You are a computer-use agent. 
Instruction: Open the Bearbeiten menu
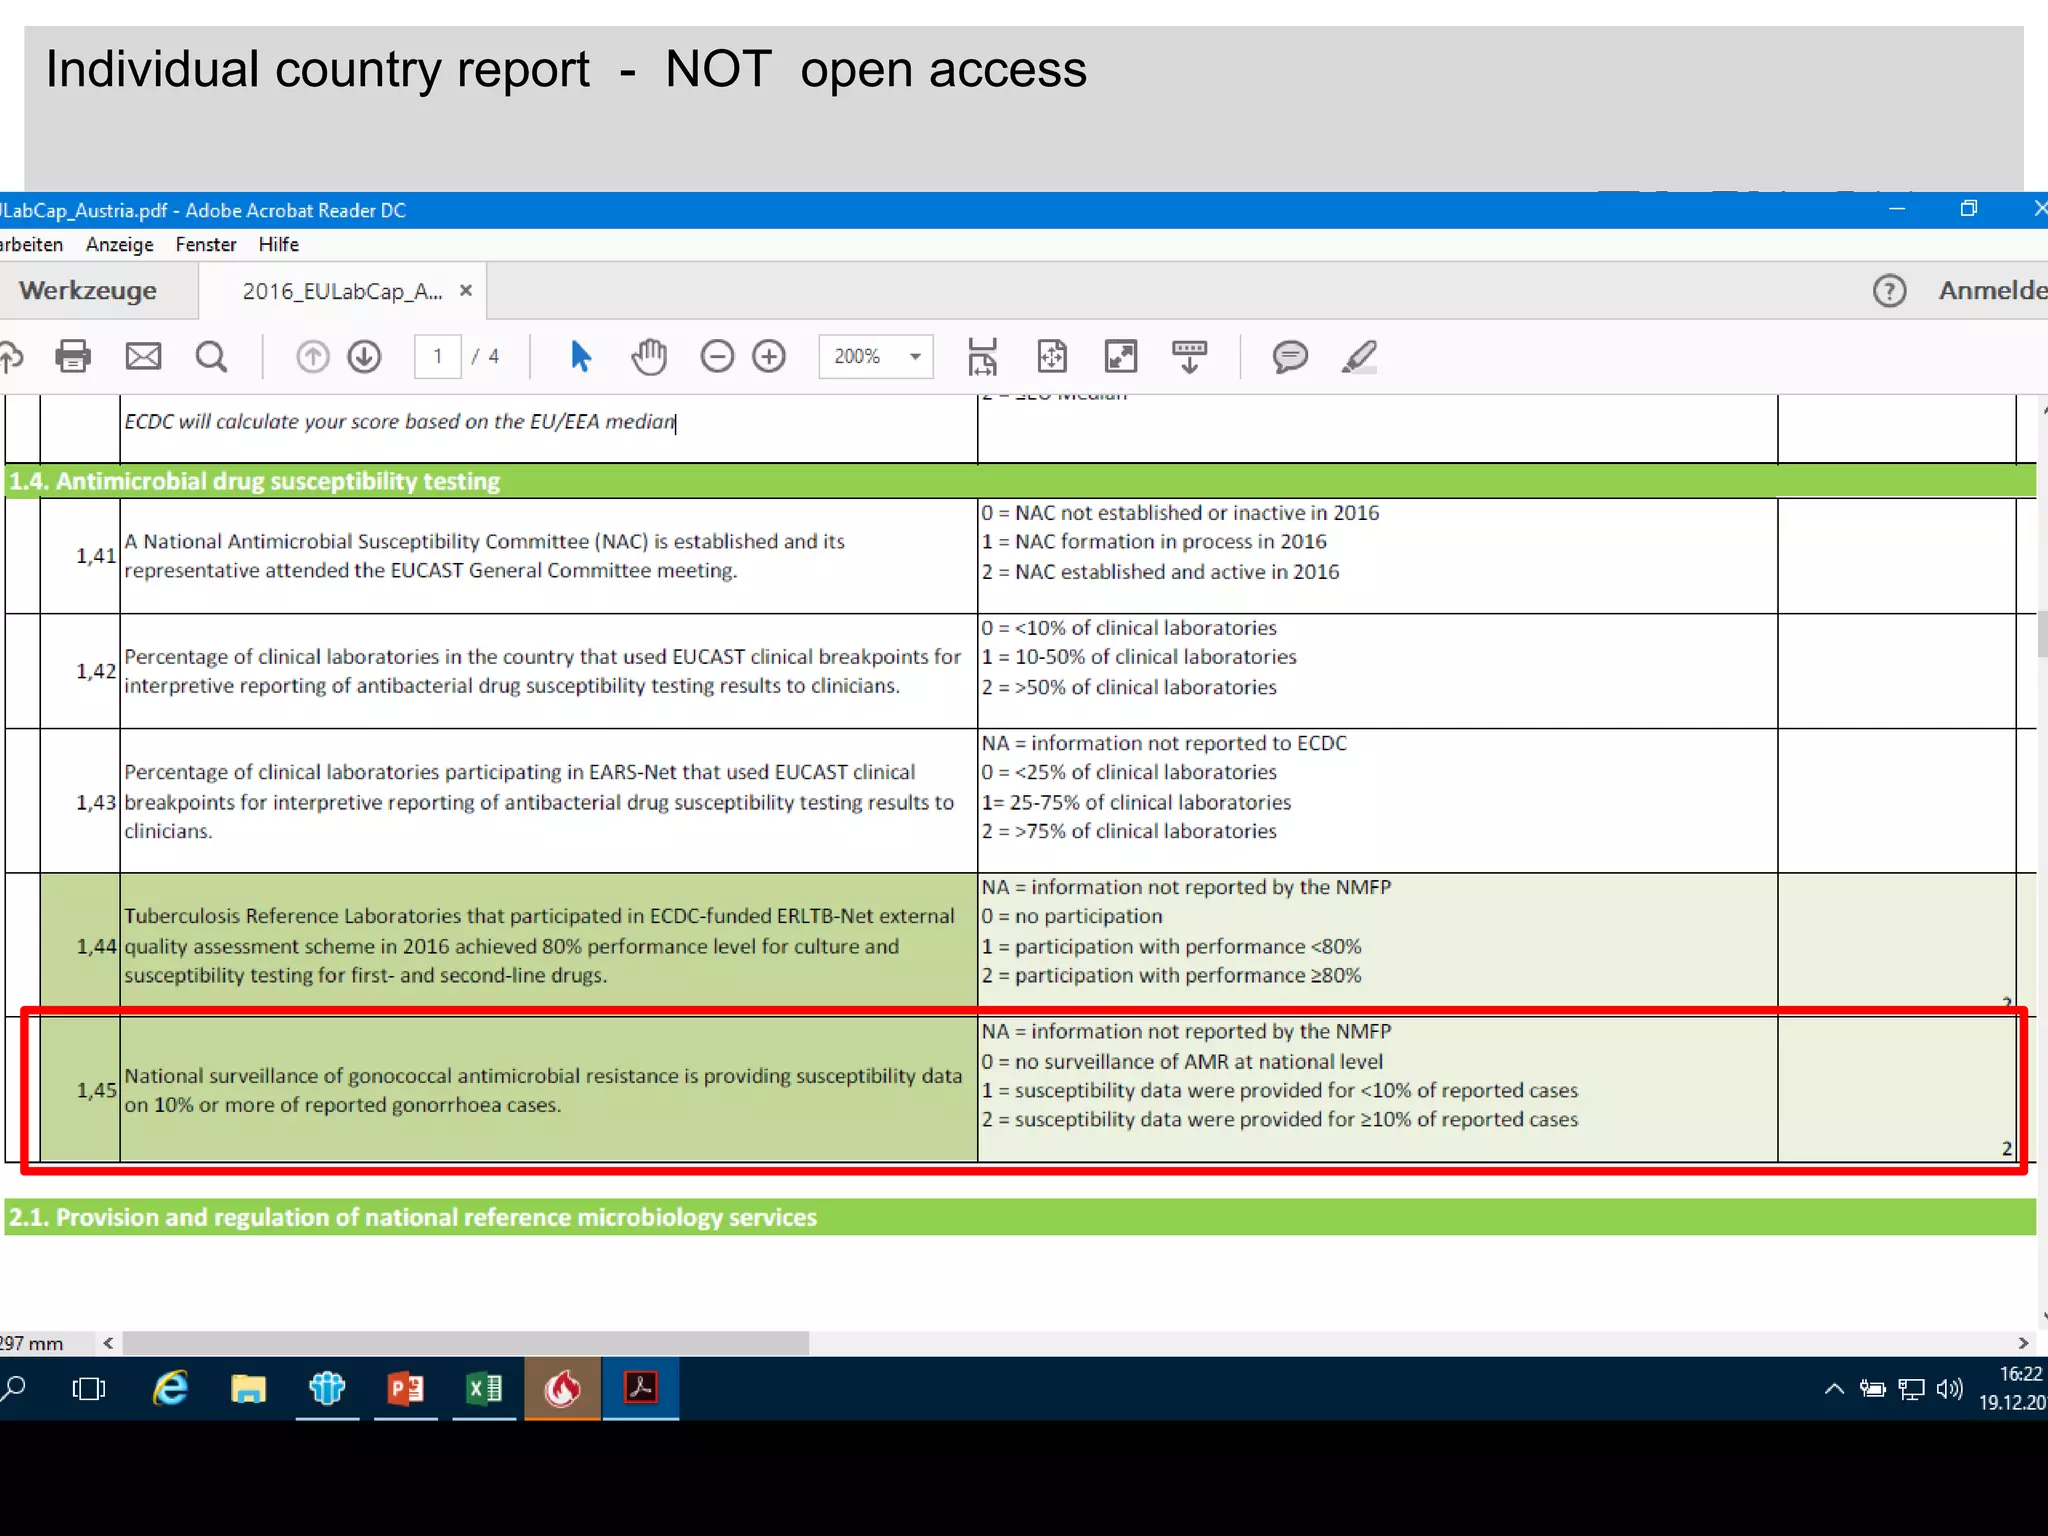click(31, 245)
